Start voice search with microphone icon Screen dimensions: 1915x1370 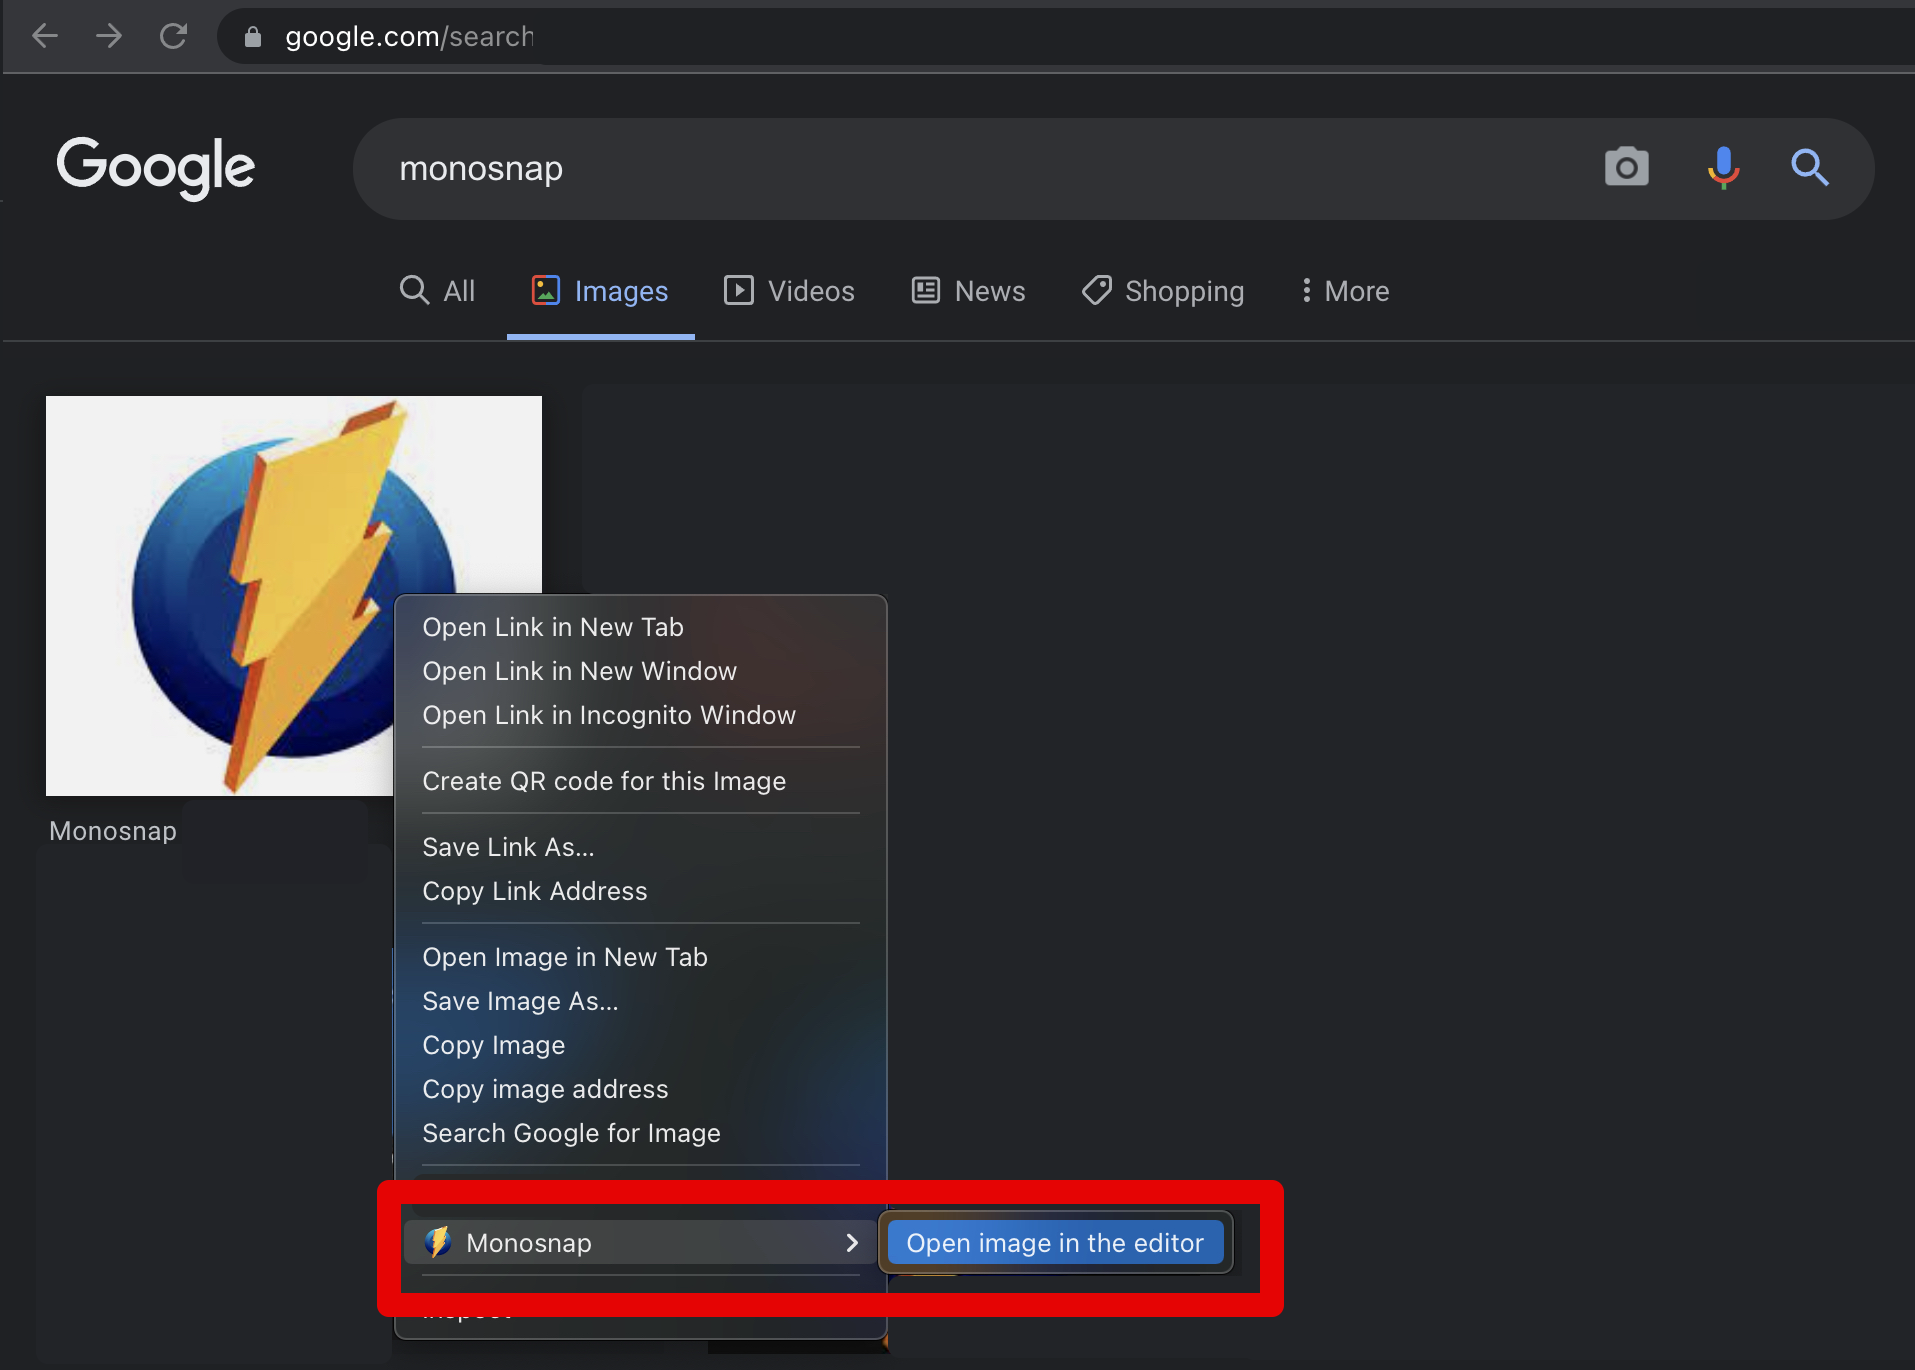click(x=1723, y=167)
